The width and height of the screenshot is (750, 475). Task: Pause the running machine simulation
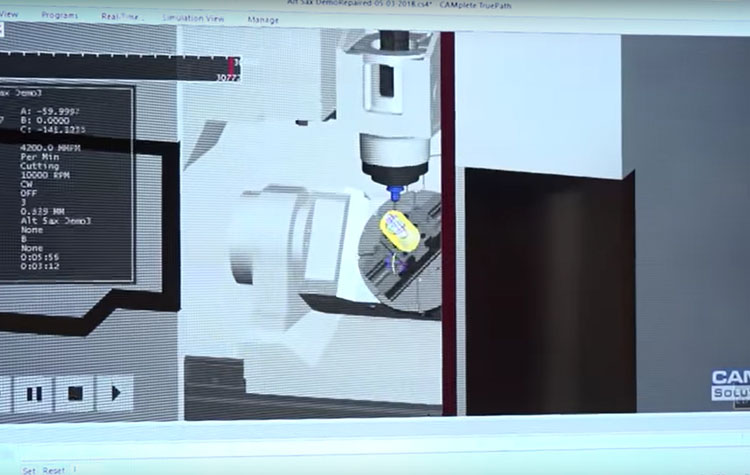point(34,393)
